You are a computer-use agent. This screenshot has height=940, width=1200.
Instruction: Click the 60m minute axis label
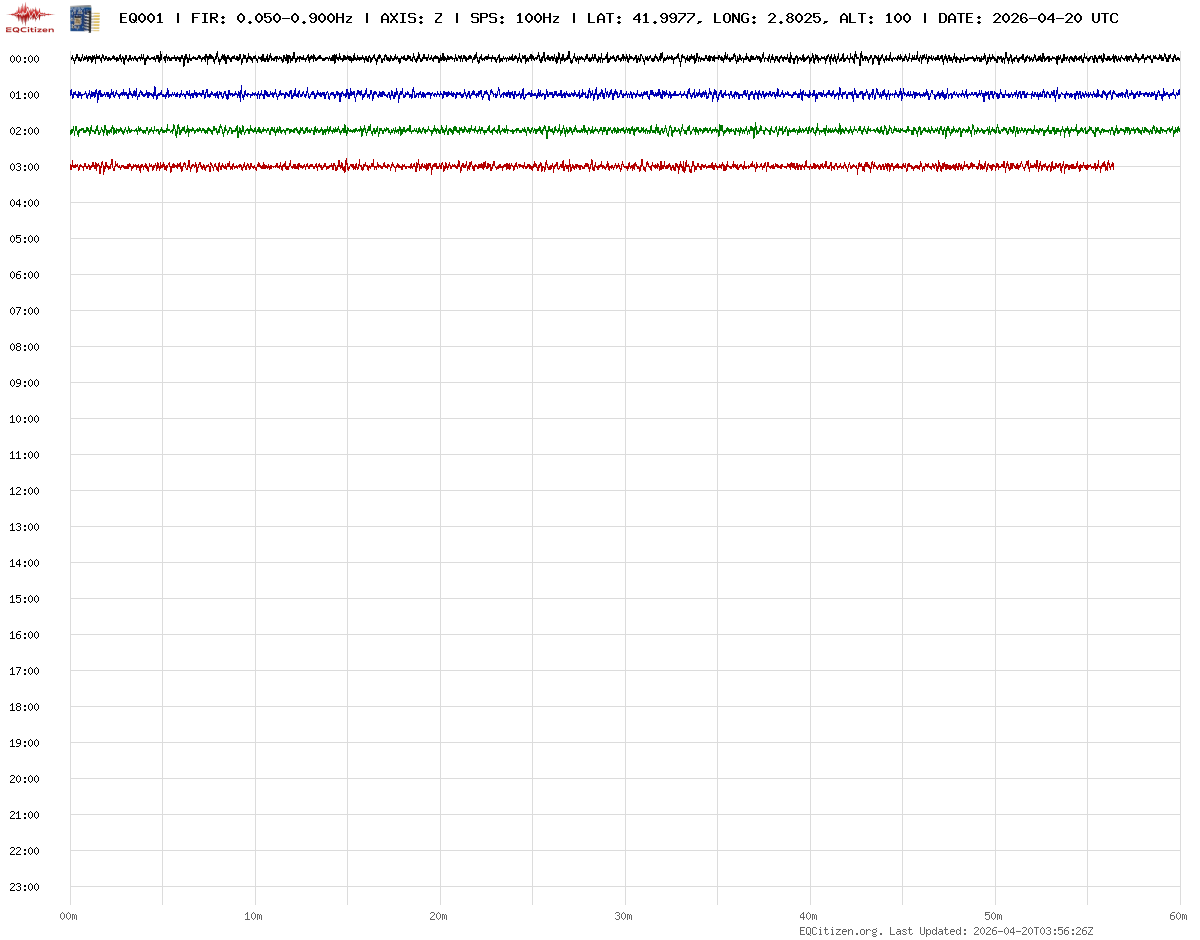point(1178,916)
